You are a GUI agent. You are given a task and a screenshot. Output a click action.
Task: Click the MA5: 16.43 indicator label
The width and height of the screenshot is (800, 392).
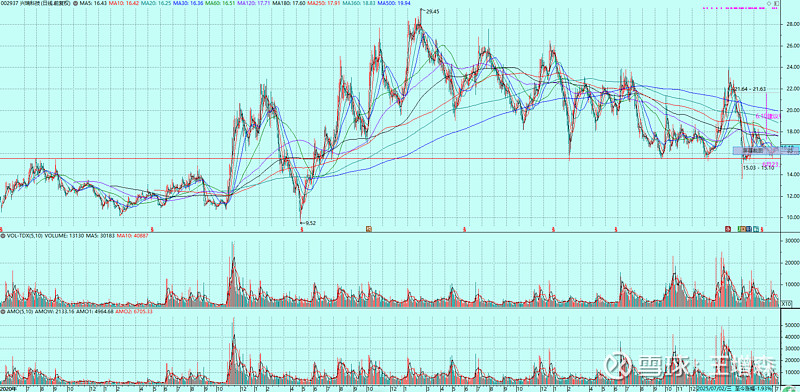(93, 3)
